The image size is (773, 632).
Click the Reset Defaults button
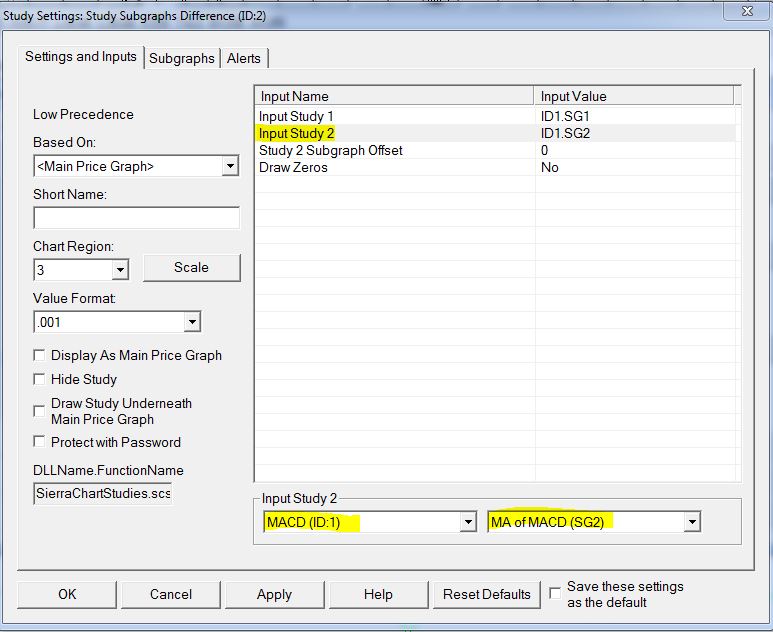487,595
